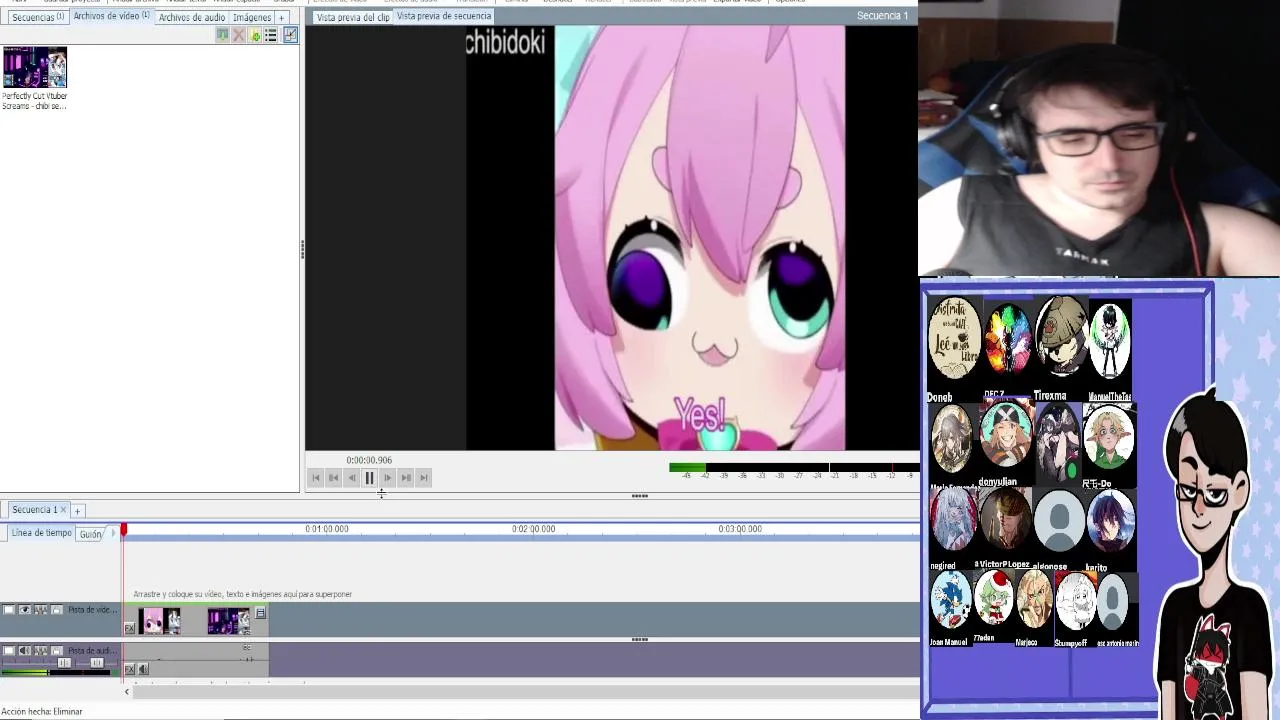Click speaker icon beside audio clip FX
Screen dimensions: 1280x720
pyautogui.click(x=143, y=669)
